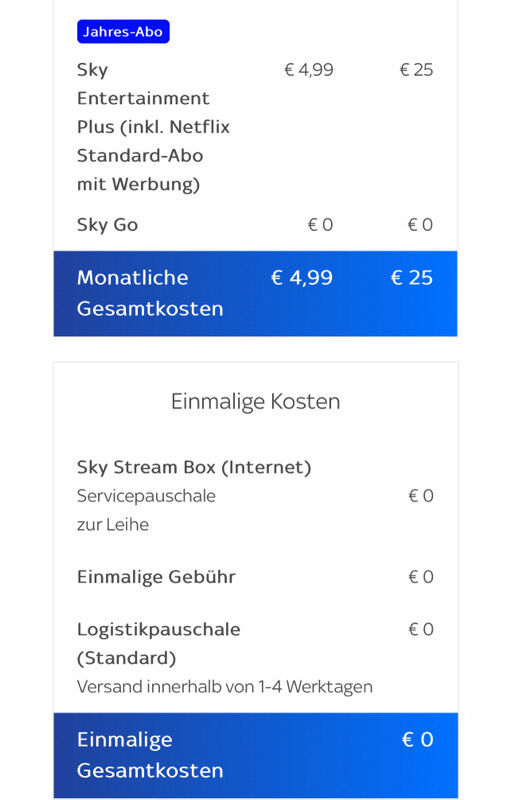Image resolution: width=511 pixels, height=800 pixels.
Task: Click the €0 price for Einmalige Gebühr
Action: 421,577
